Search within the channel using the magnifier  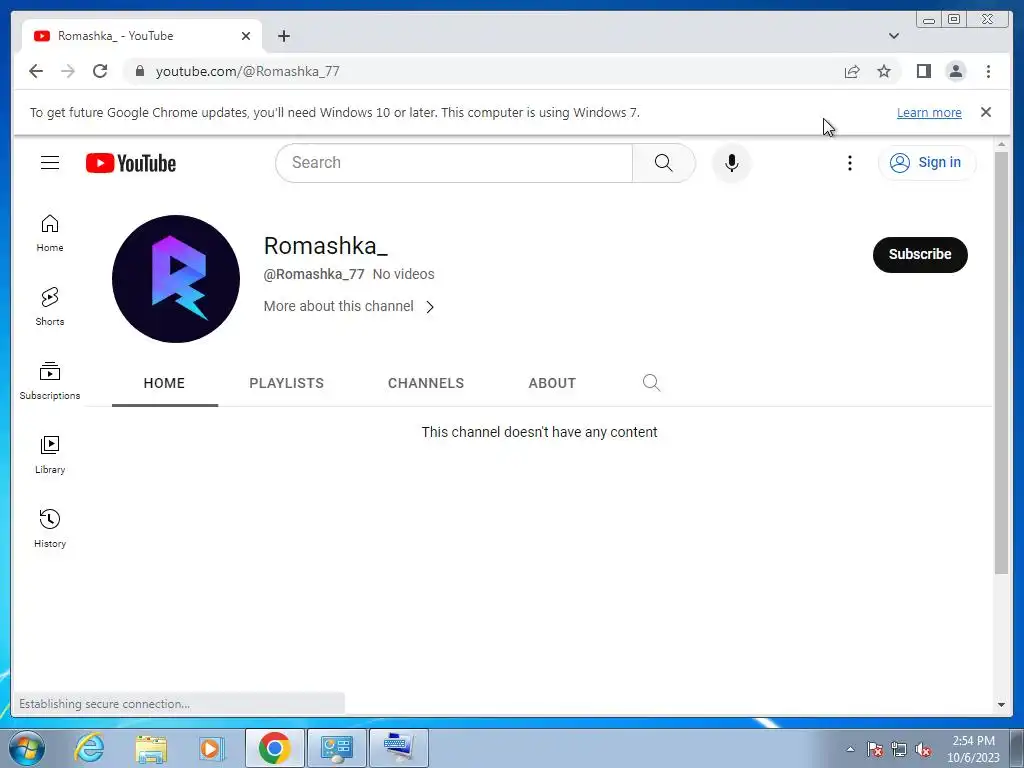pyautogui.click(x=651, y=383)
